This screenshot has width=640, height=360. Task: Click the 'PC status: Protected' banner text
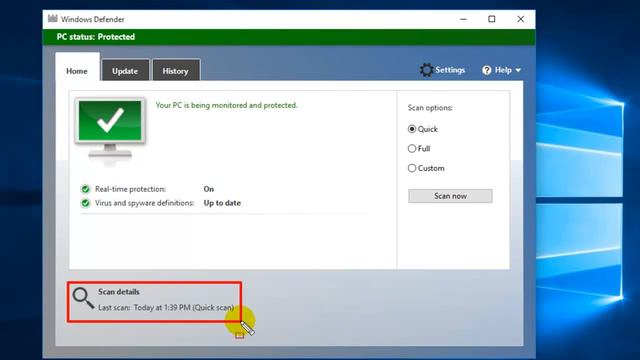coord(96,37)
